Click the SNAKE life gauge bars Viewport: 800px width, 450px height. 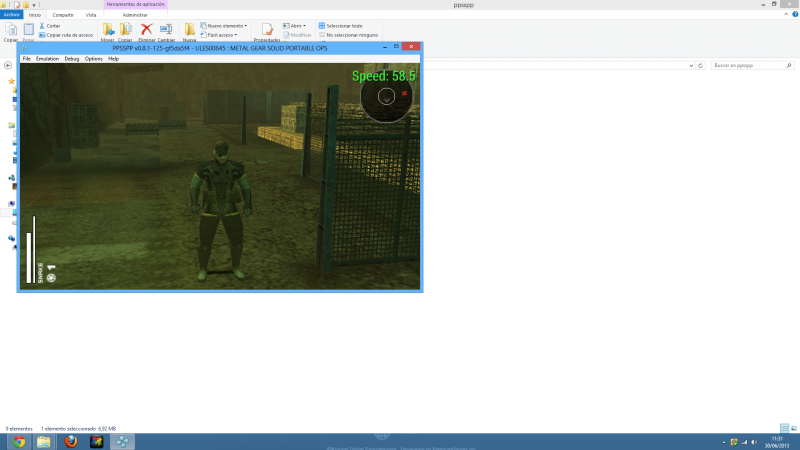click(x=31, y=249)
